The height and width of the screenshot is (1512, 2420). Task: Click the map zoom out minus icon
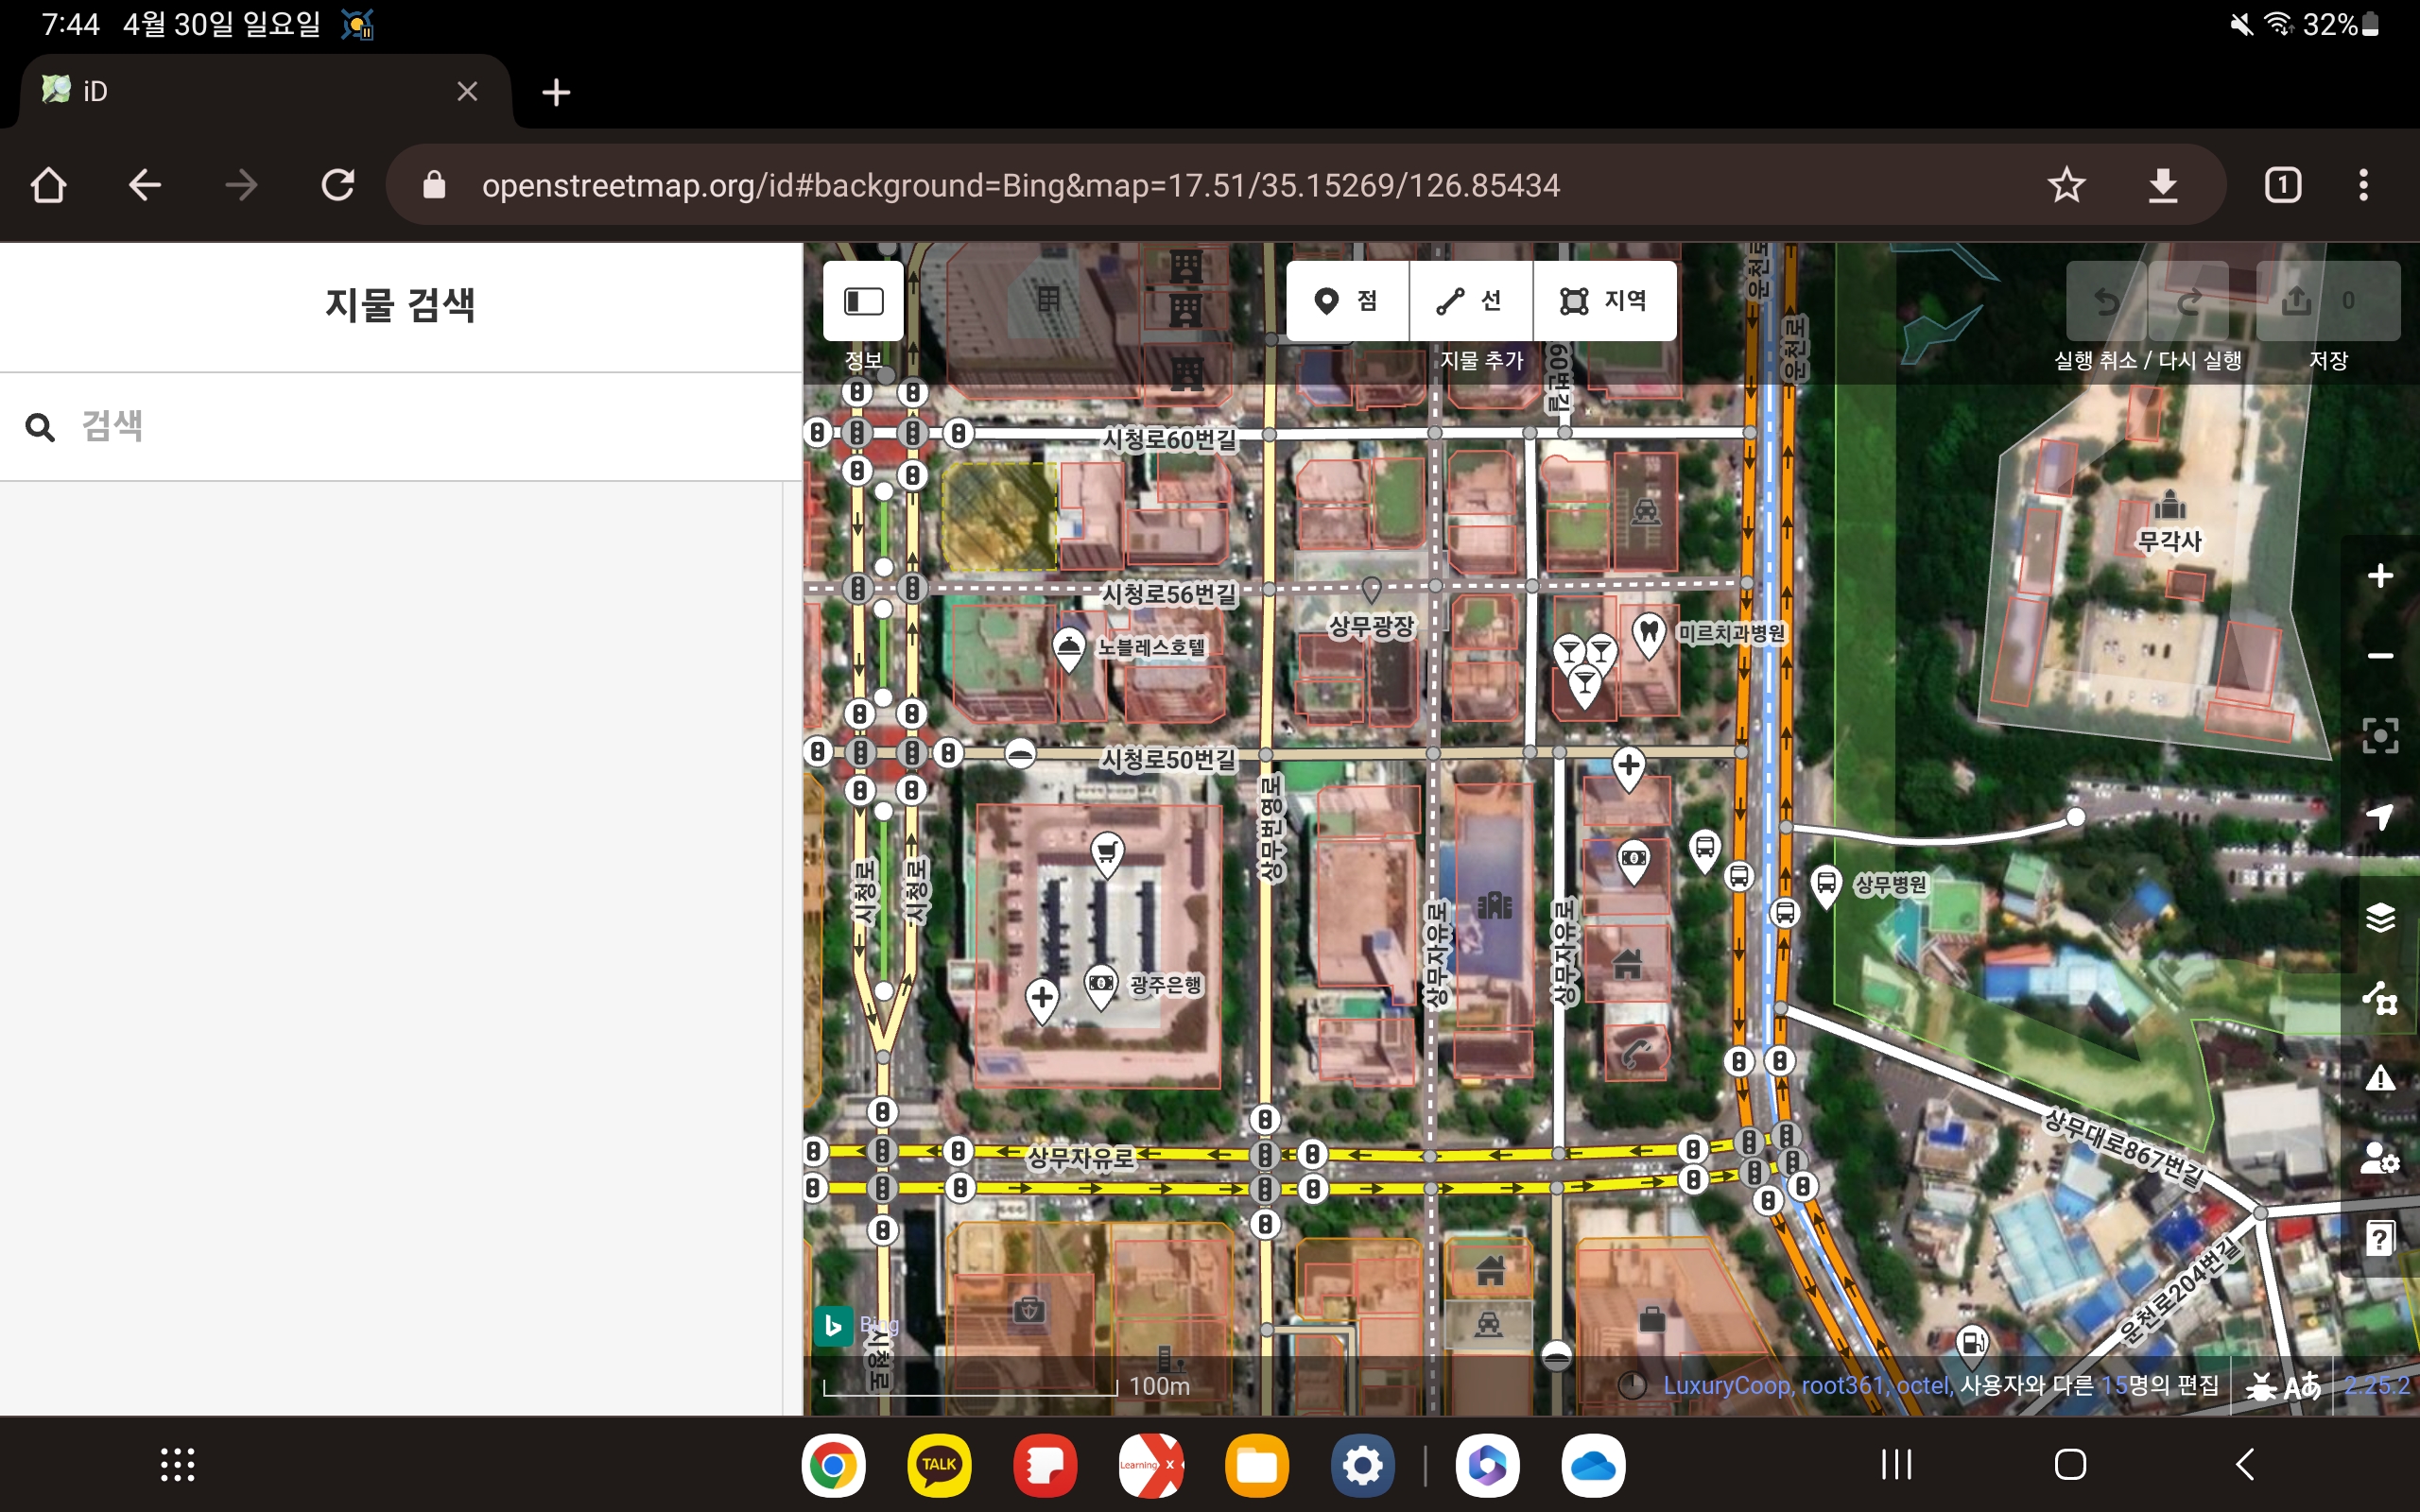(x=2380, y=656)
